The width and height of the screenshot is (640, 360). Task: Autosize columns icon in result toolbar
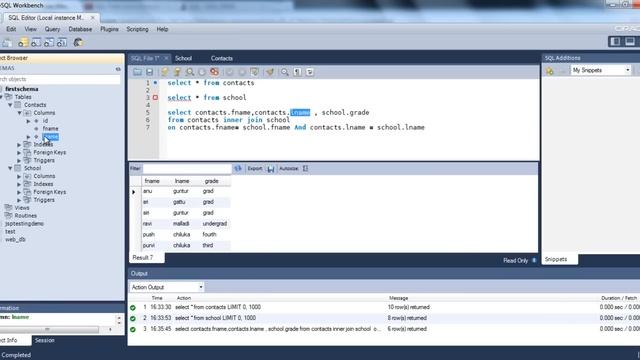[x=305, y=168]
